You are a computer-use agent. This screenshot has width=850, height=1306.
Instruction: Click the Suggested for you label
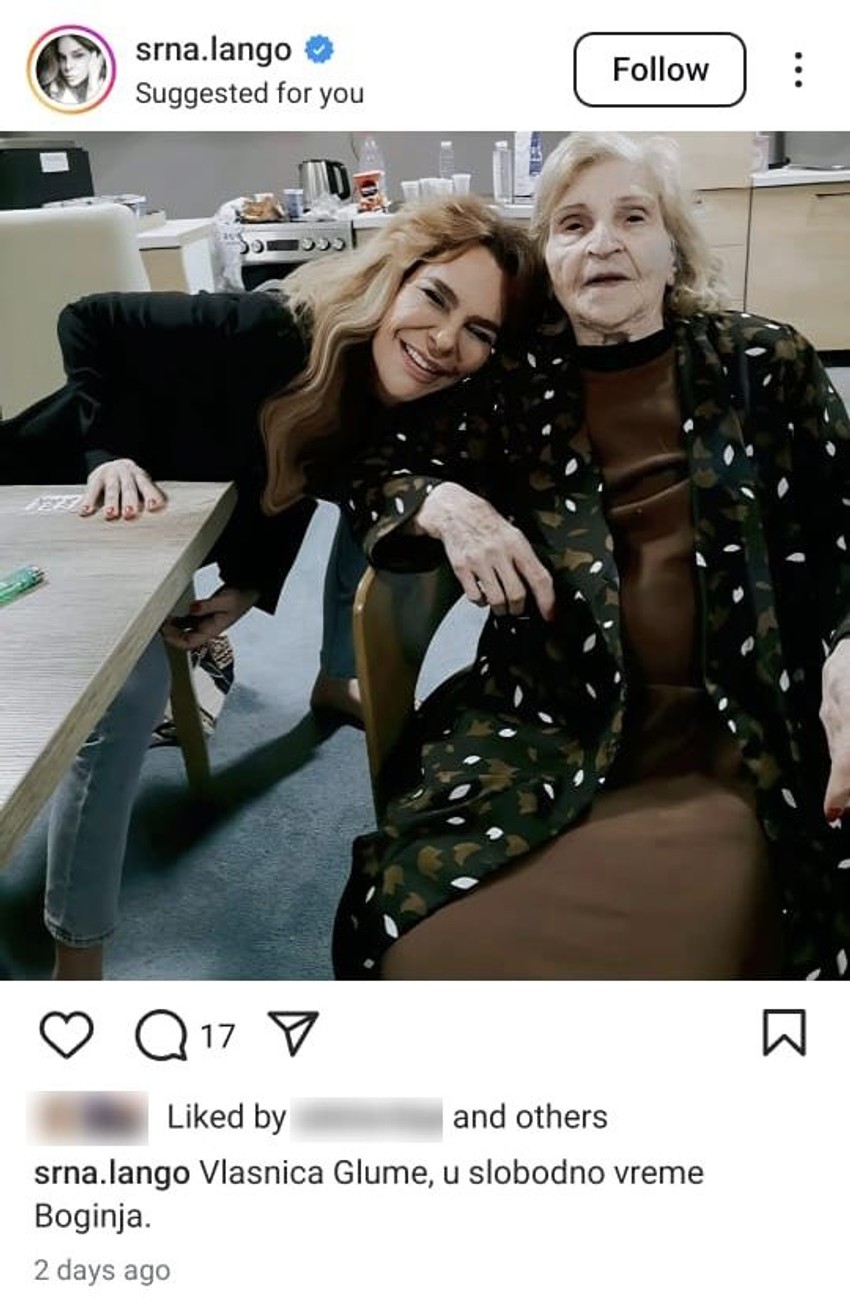pyautogui.click(x=249, y=94)
